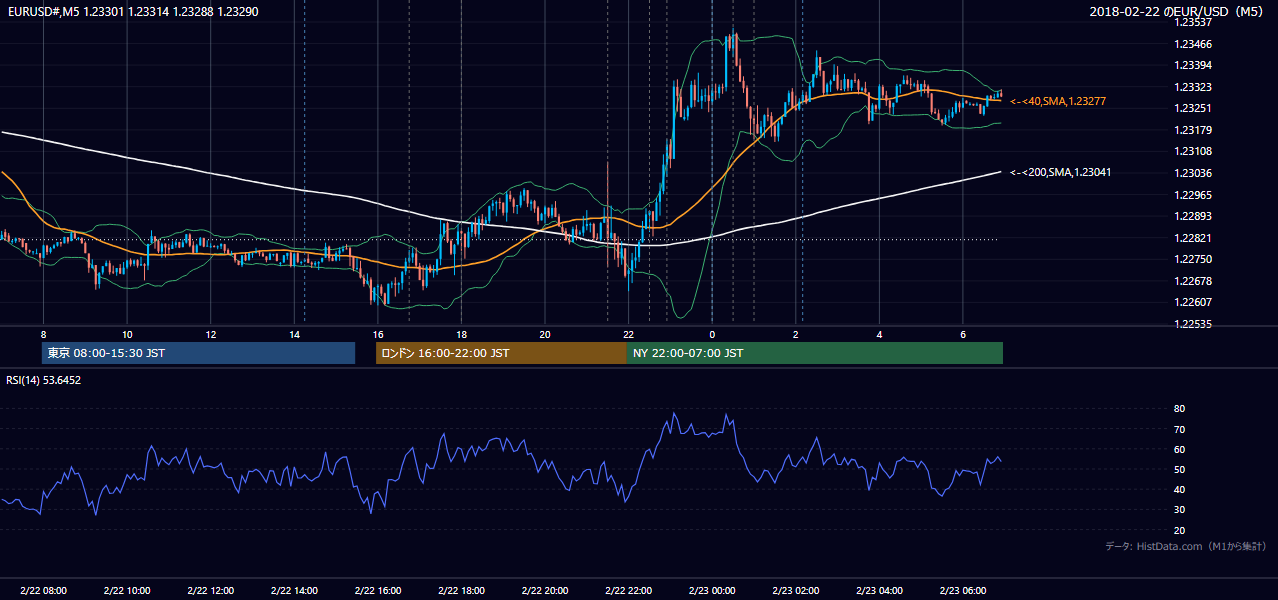Screen dimensions: 1278x600
Task: Click the bottom date label 2/22 08:00
Action: click(x=43, y=591)
